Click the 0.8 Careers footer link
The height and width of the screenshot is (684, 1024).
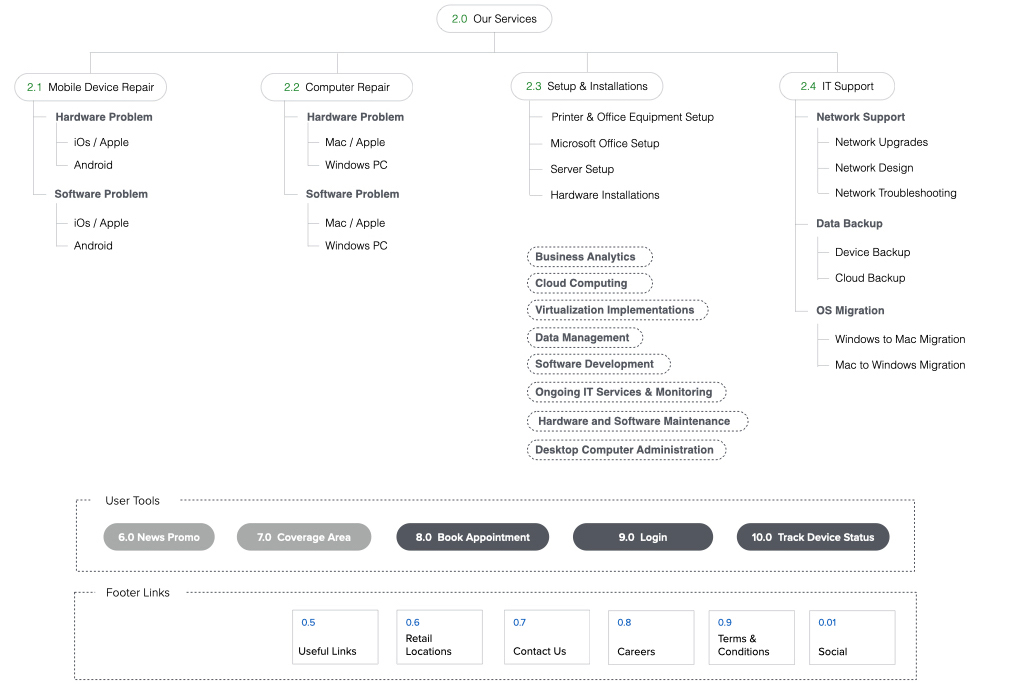tap(650, 637)
